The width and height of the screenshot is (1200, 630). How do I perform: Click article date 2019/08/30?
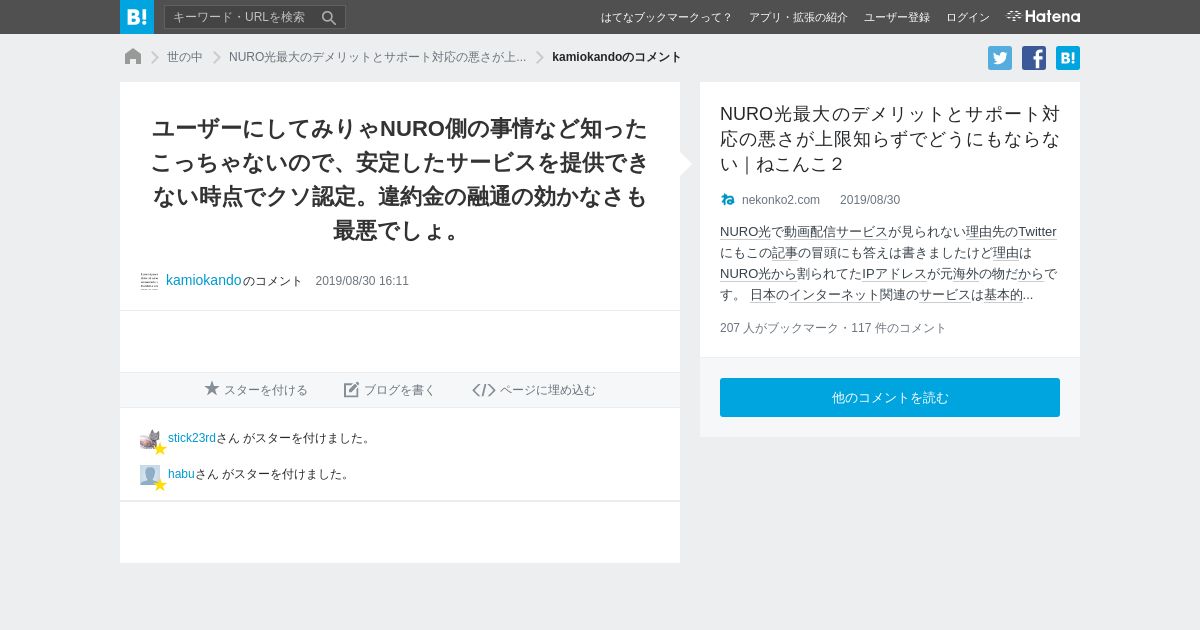click(x=870, y=200)
